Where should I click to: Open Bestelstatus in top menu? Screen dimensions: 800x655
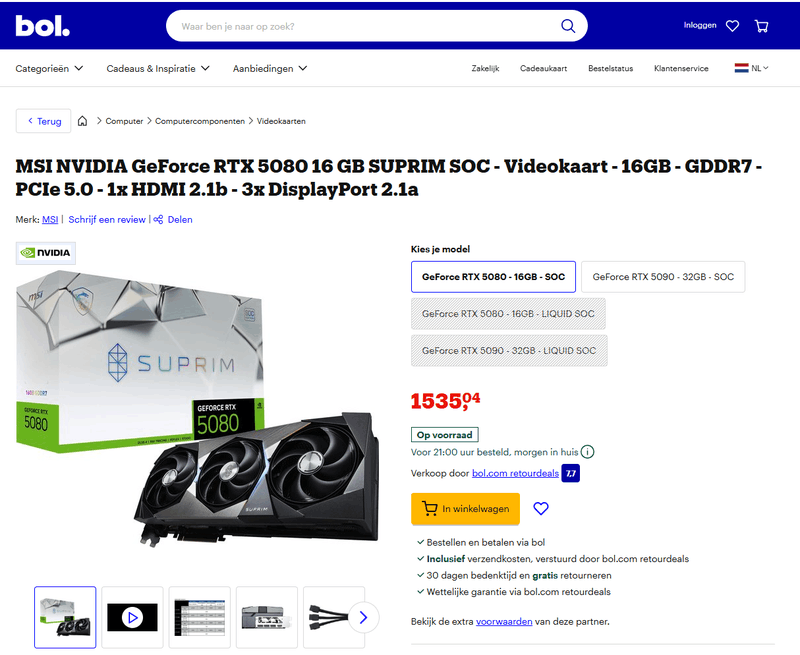(610, 68)
